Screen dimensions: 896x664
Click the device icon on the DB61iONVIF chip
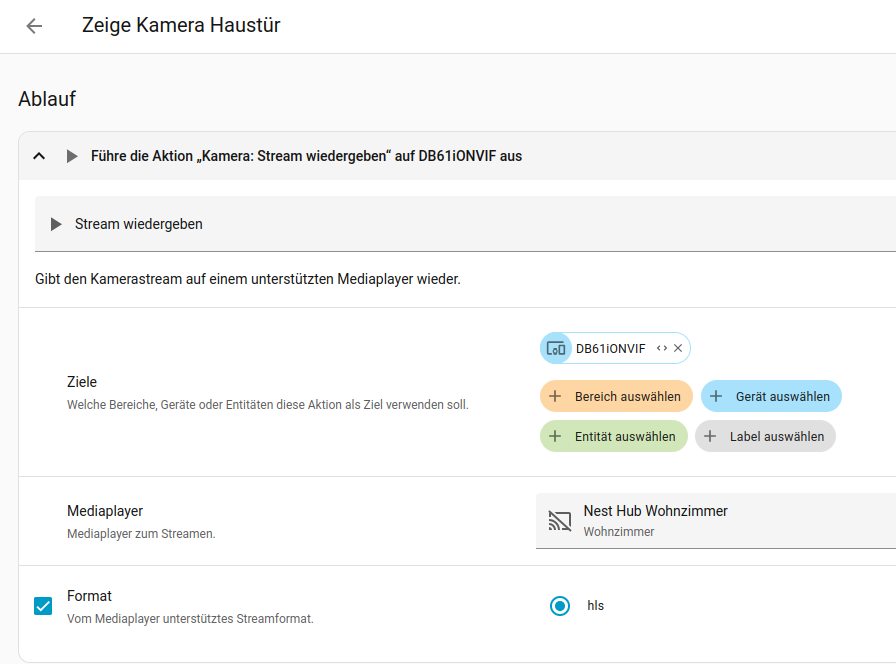[555, 348]
